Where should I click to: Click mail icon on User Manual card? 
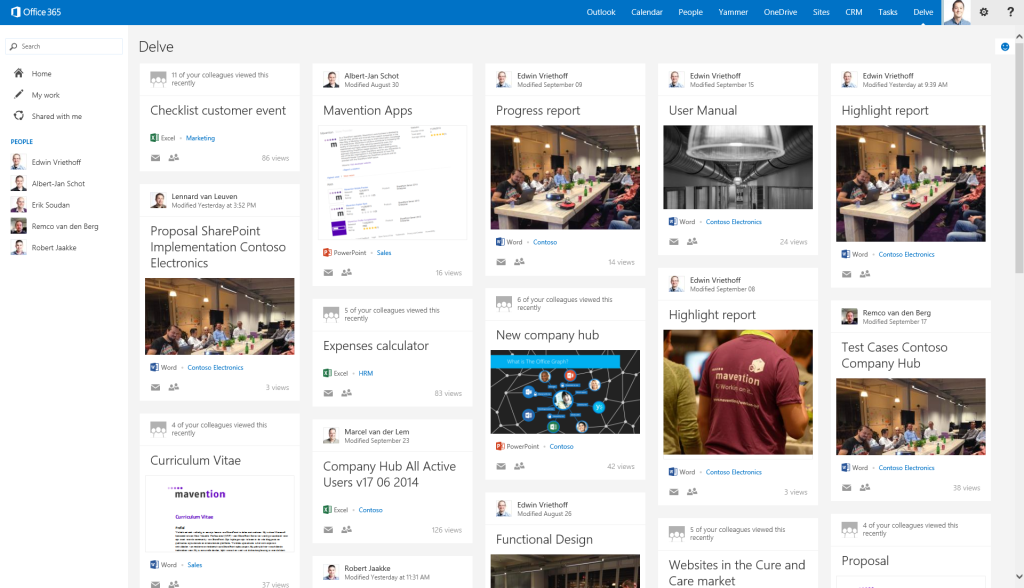coord(674,242)
